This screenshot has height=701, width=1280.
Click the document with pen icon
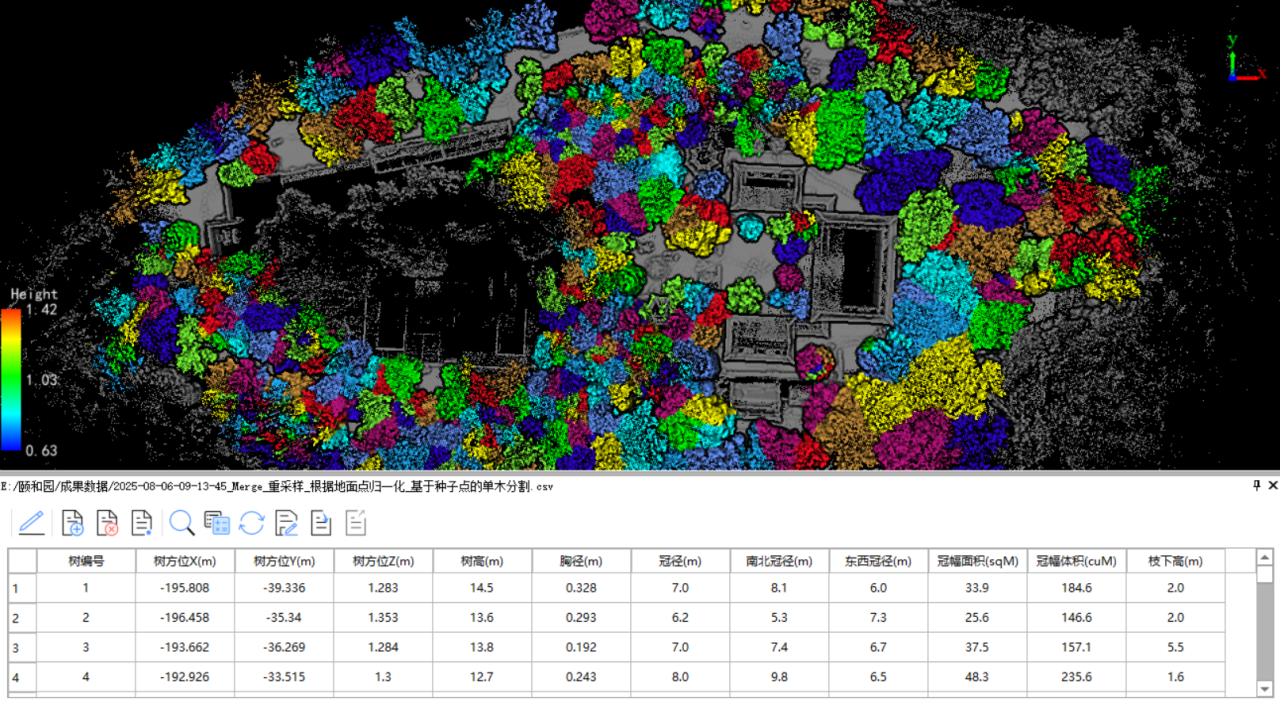[x=287, y=522]
